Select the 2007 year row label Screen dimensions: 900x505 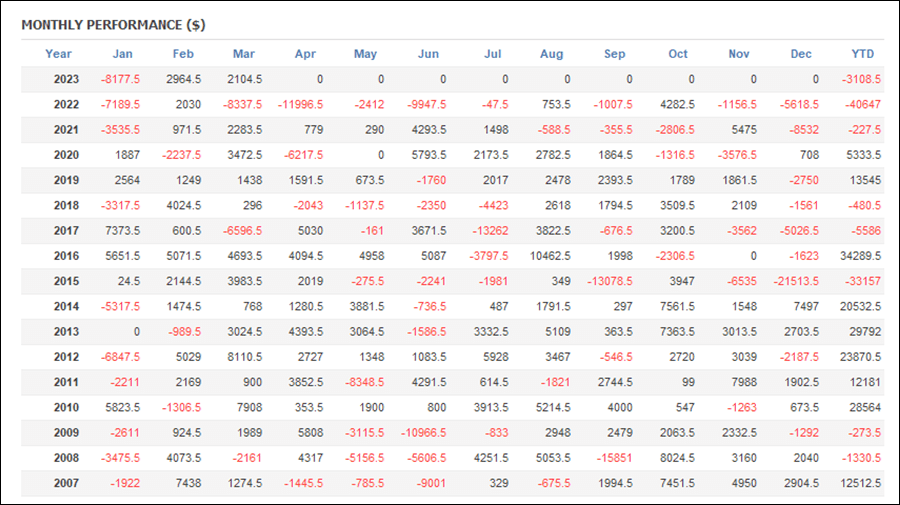tap(66, 483)
